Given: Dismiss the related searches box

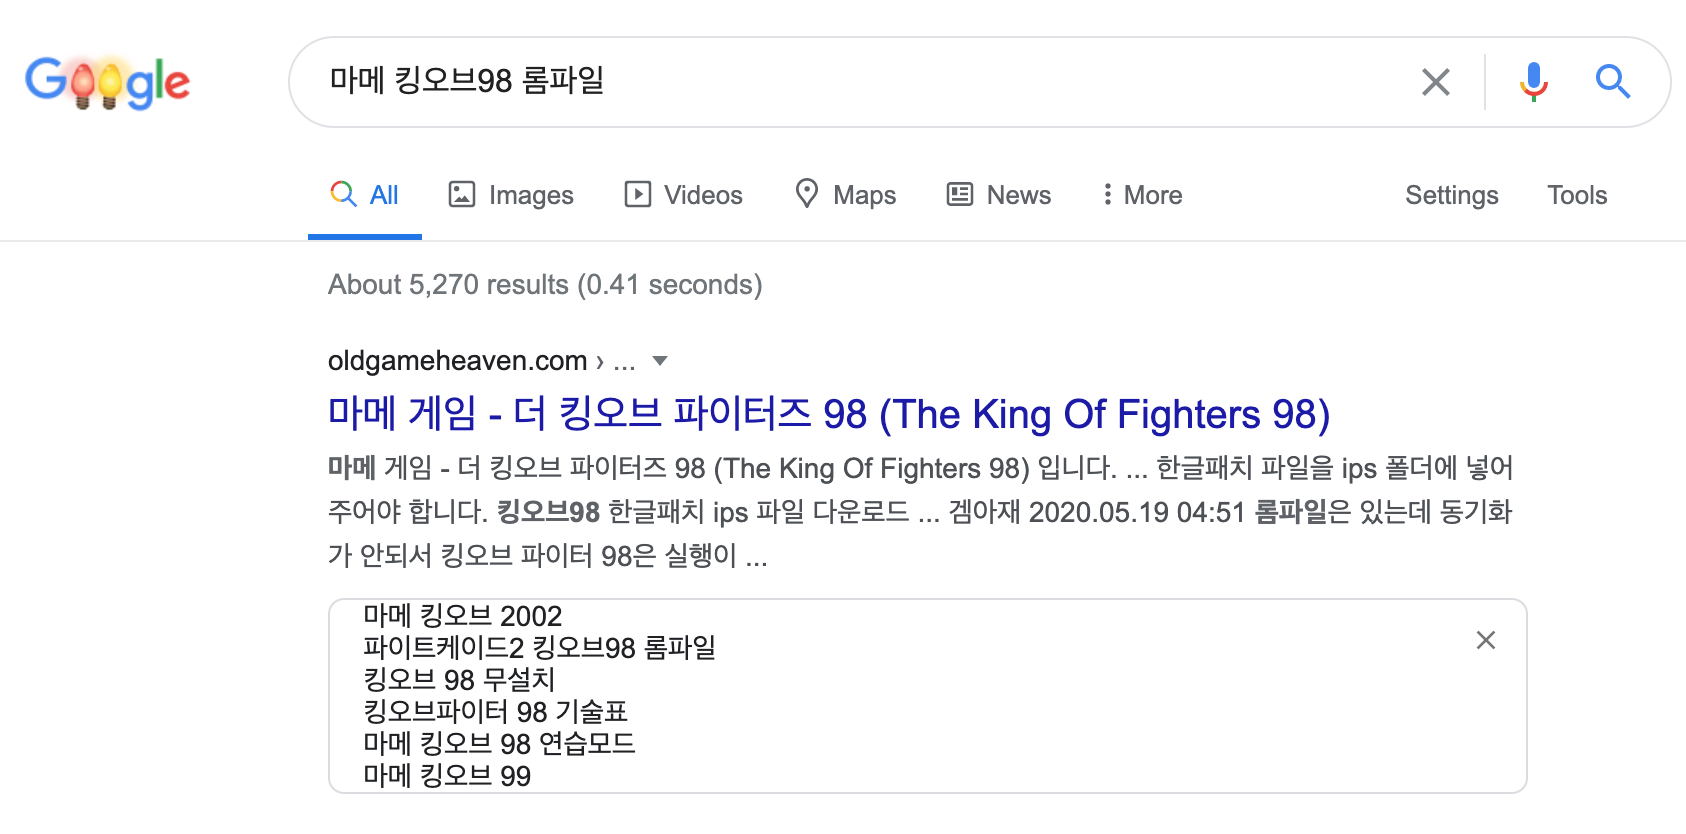Looking at the screenshot, I should coord(1485,640).
